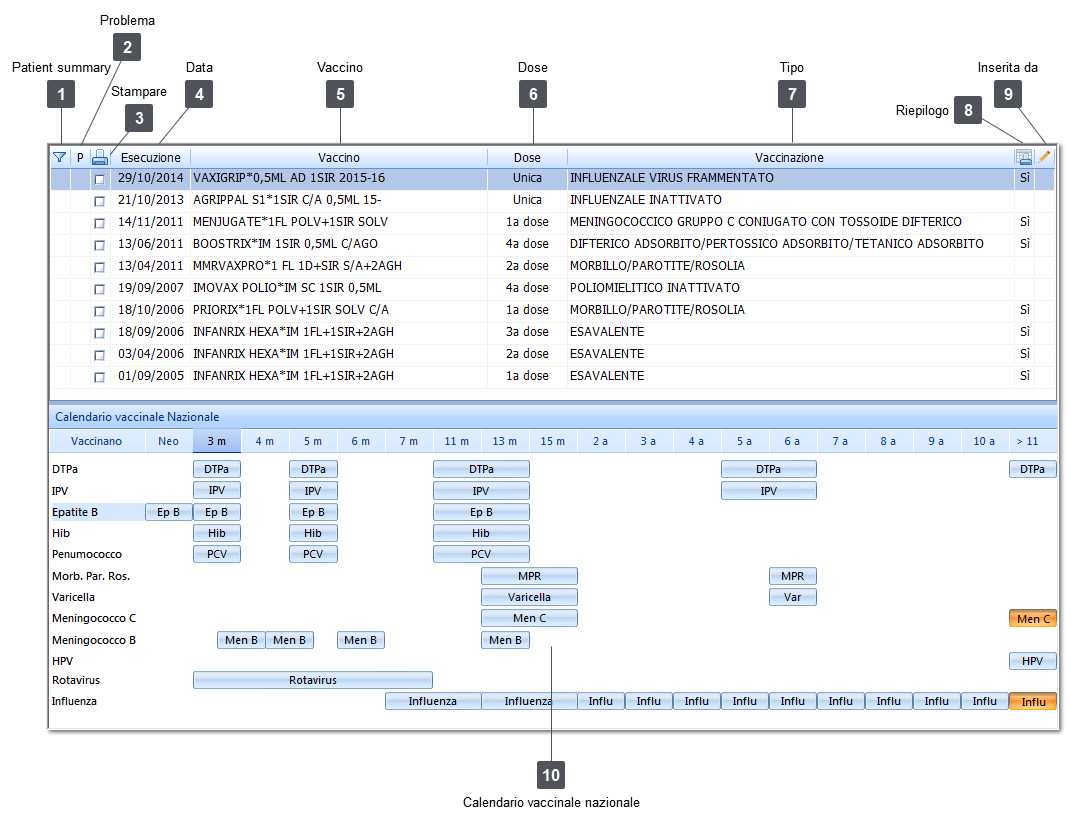Screen dimensions: 1071x826
Task: Select the IMOVAX POLIO*IM SC 1SIR 0,5ML entry
Action: 287,288
